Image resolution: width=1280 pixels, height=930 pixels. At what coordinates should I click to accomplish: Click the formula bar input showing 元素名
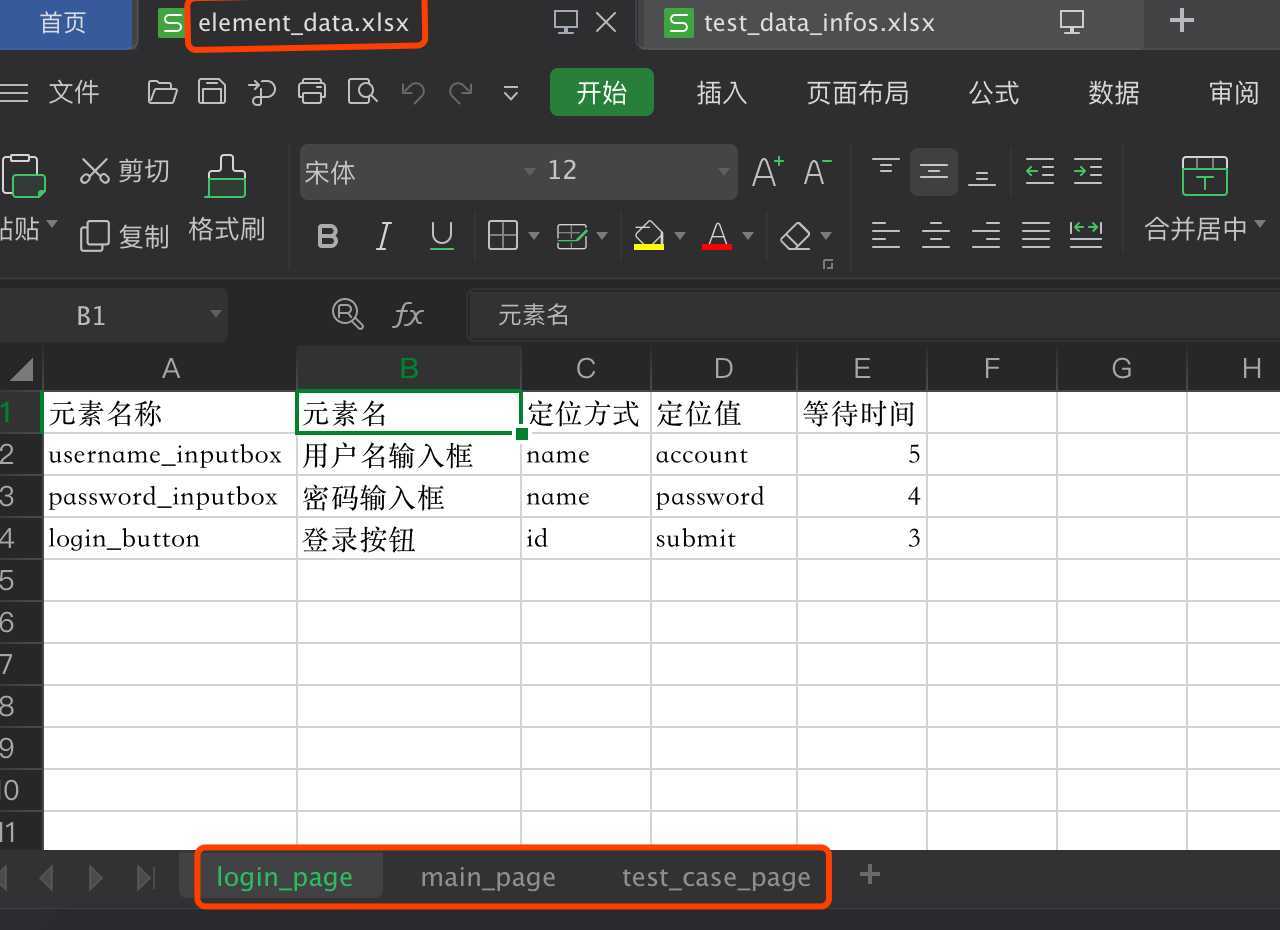tap(875, 315)
